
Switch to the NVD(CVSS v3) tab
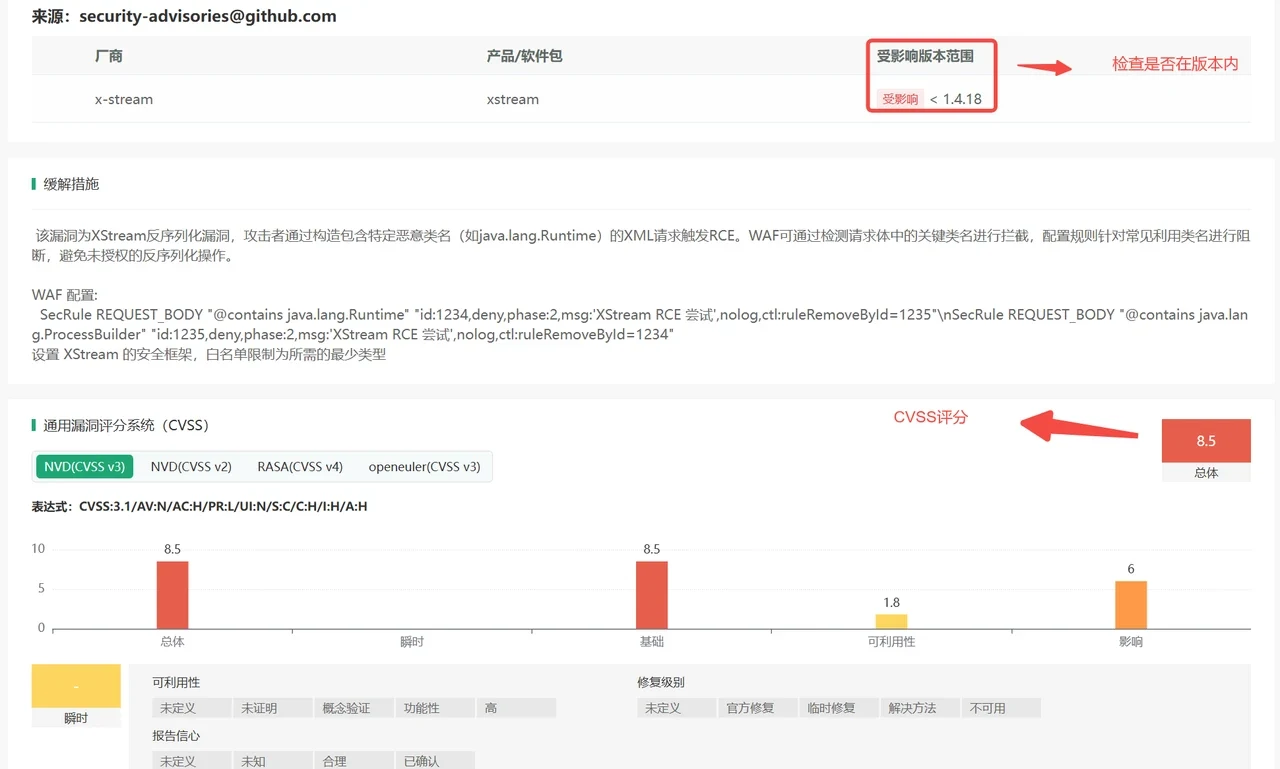84,466
